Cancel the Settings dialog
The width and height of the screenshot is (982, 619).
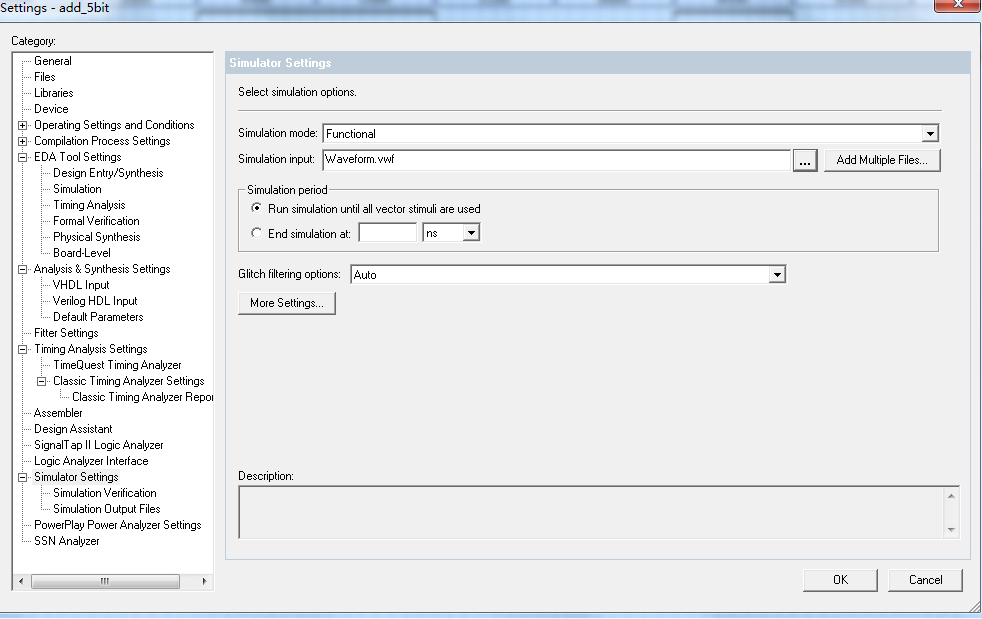point(925,580)
